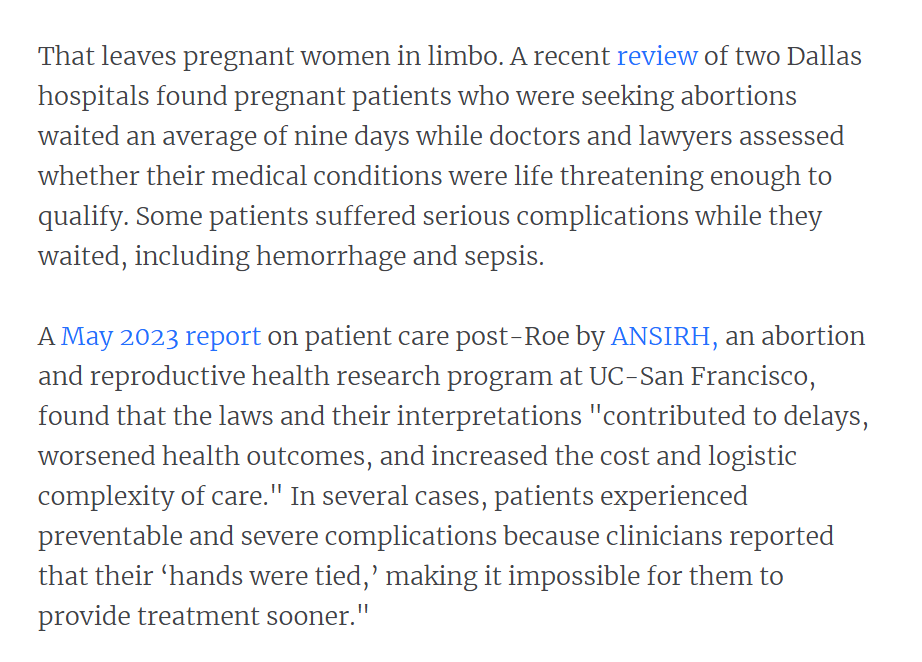Click the words 'worsened health outcomes'
Image resolution: width=922 pixels, height=662 pixels.
[x=202, y=457]
